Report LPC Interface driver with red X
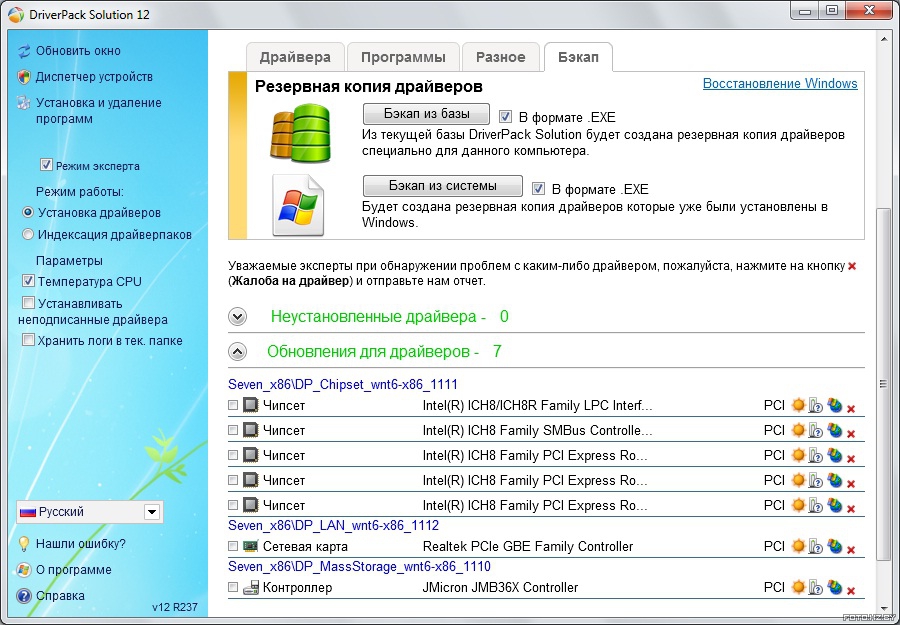This screenshot has height=625, width=900. tap(851, 409)
